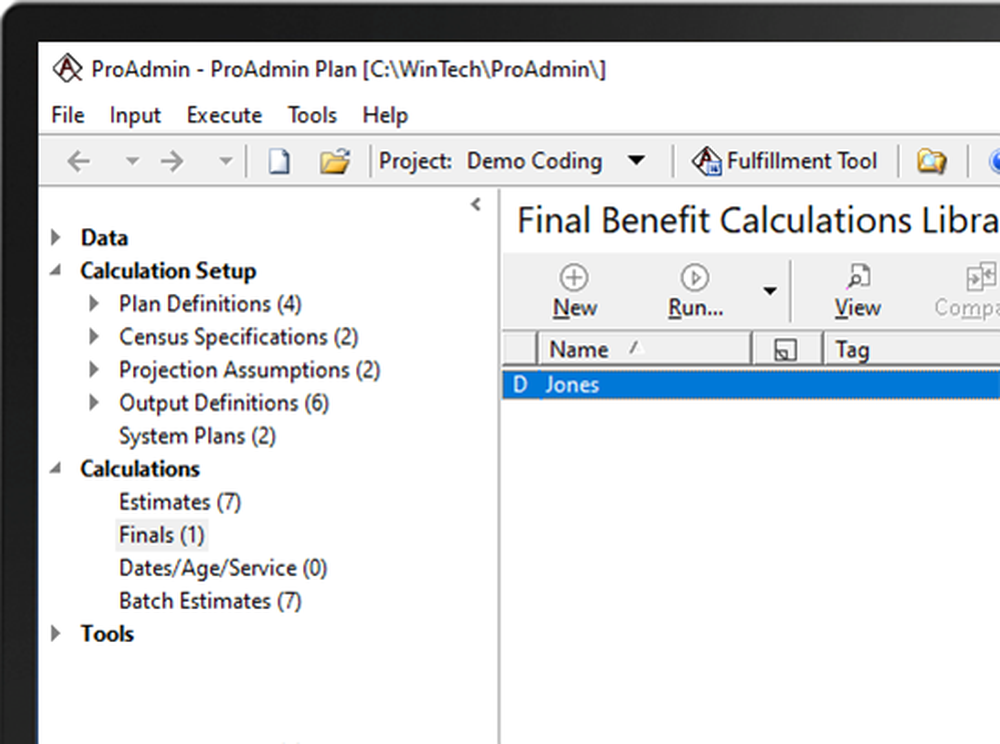Create a new file with blank-page icon
This screenshot has height=744, width=1000.
pos(279,161)
